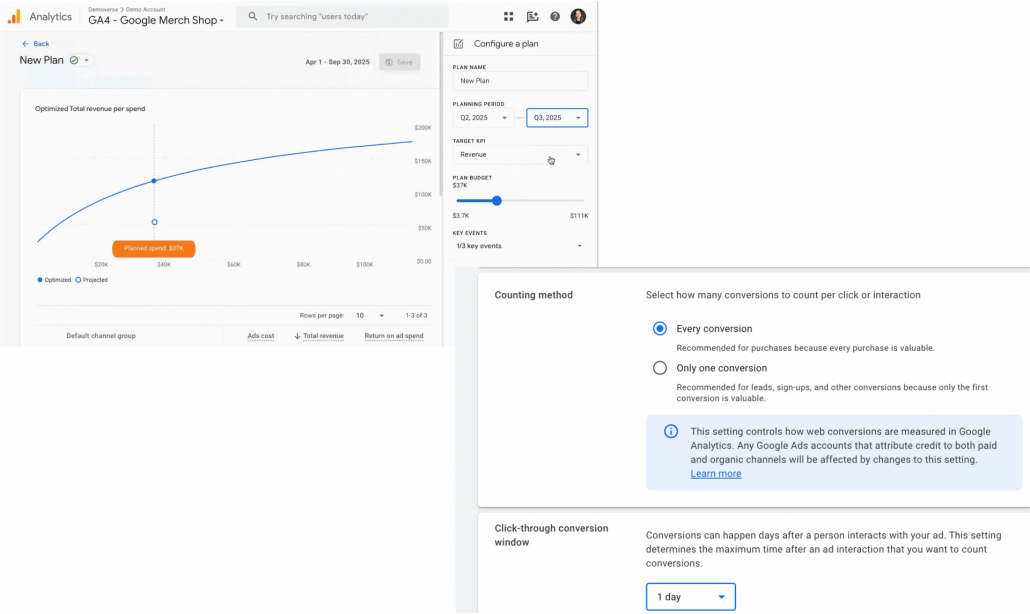Click the green plan status checkmark
The width and height of the screenshot is (1030, 614).
[x=74, y=60]
